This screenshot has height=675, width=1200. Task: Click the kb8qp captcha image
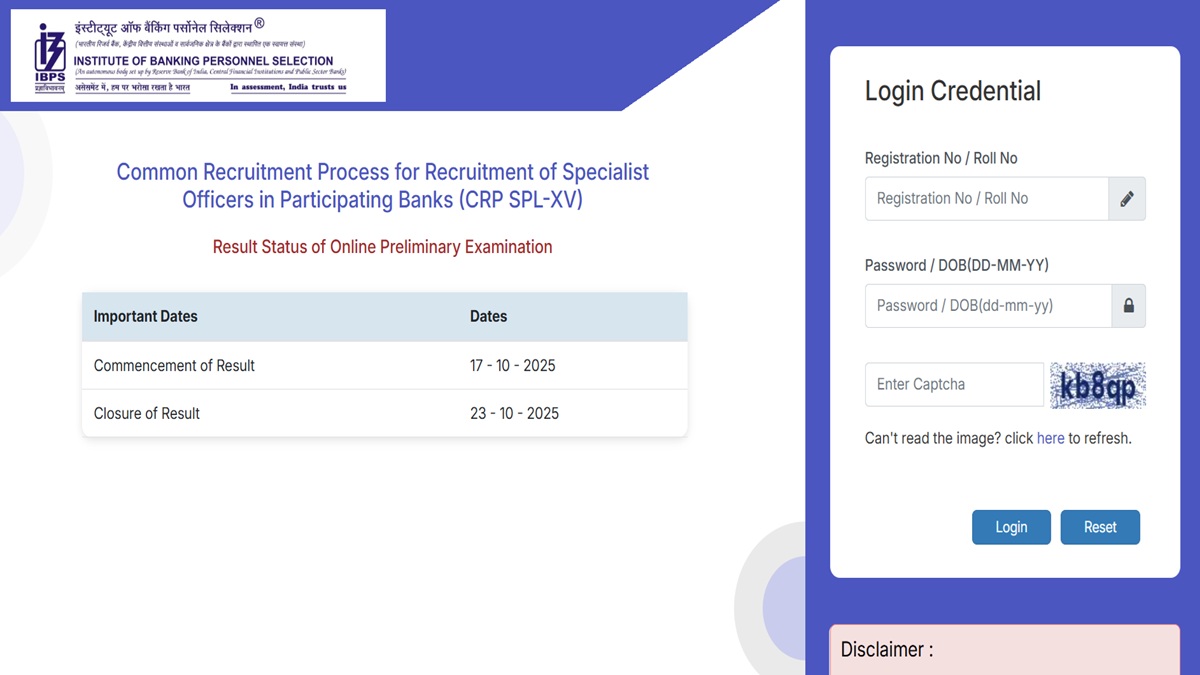point(1097,385)
